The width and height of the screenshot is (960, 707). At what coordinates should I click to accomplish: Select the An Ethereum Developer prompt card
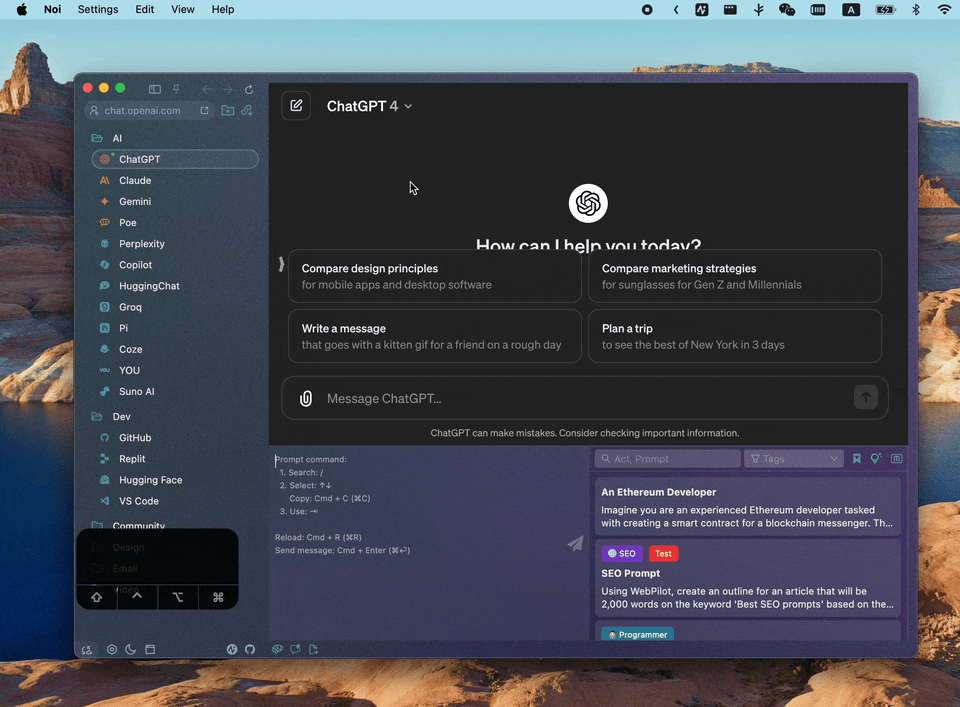[748, 507]
